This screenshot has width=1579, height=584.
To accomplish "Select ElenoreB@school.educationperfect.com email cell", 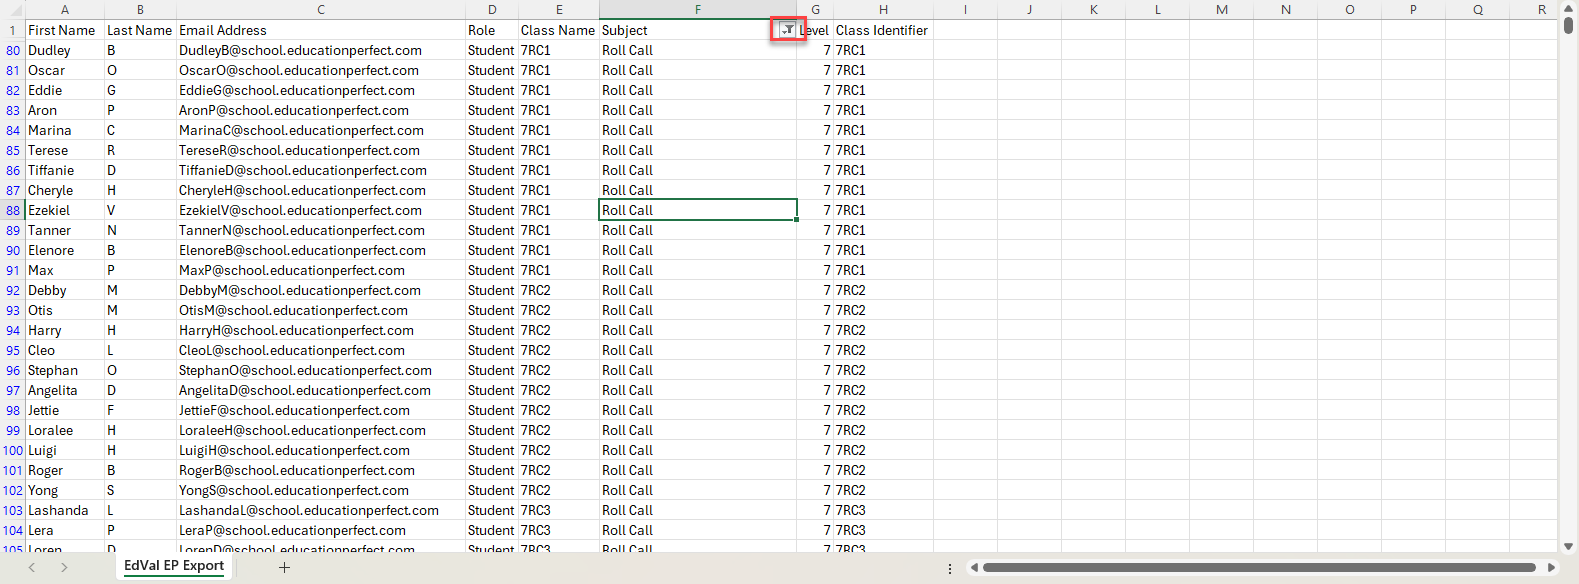I will (321, 250).
